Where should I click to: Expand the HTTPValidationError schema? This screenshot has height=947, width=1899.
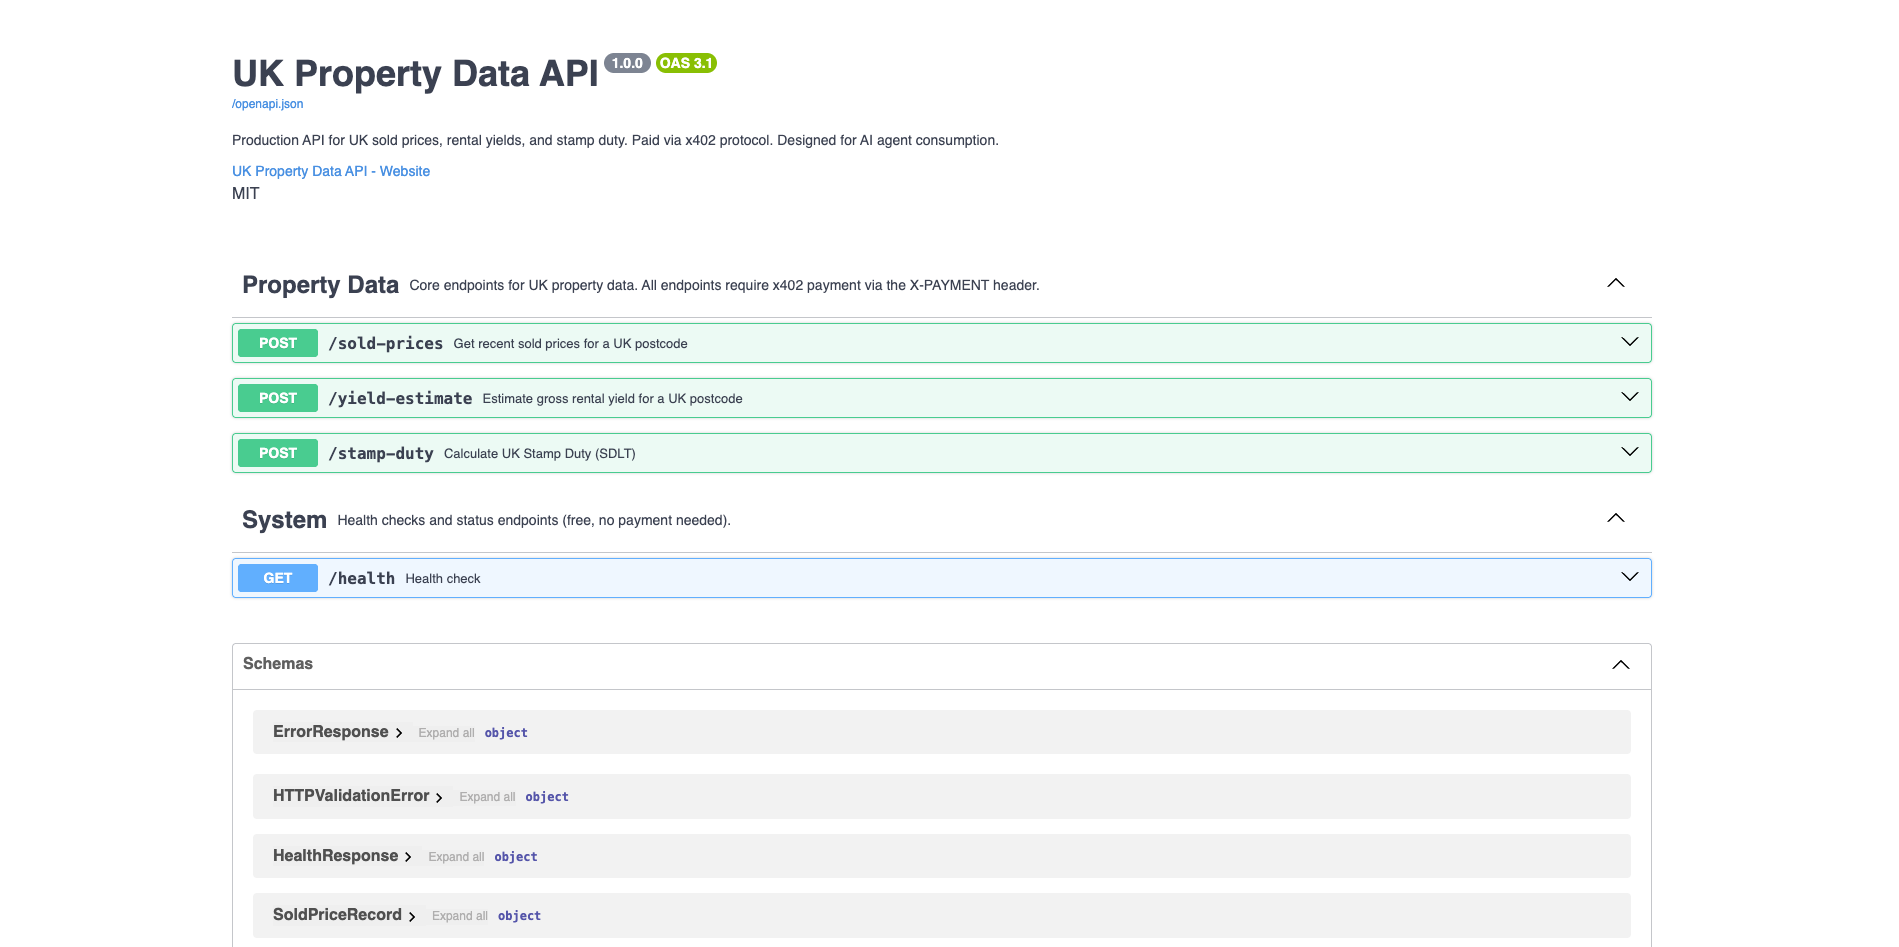pos(352,796)
